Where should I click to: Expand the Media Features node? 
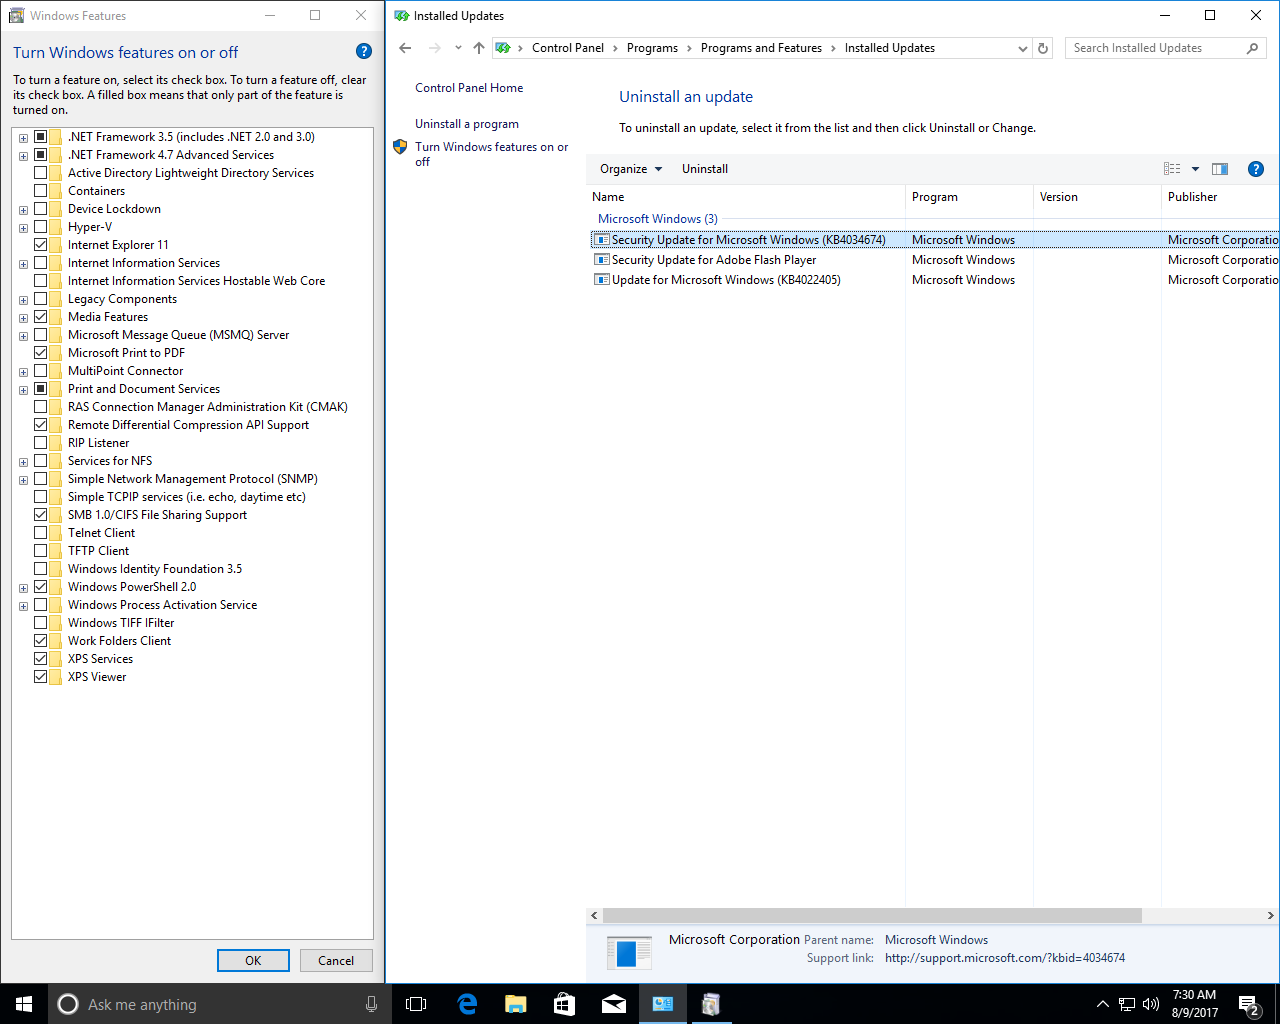point(23,318)
